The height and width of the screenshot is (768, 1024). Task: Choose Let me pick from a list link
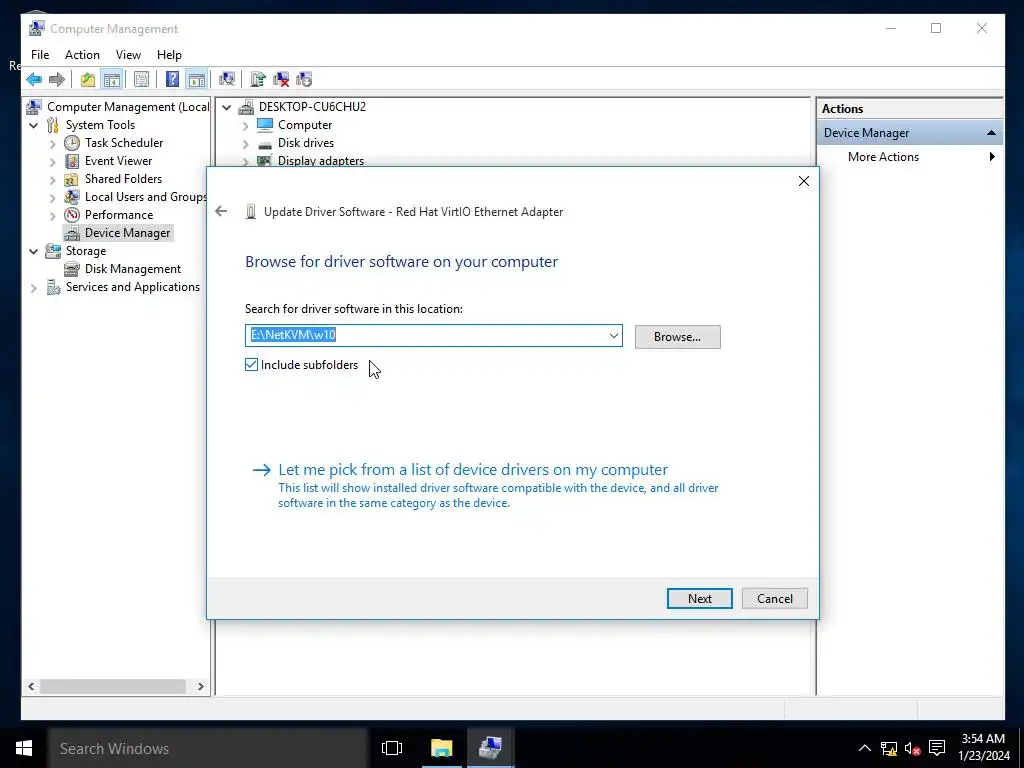tap(473, 470)
